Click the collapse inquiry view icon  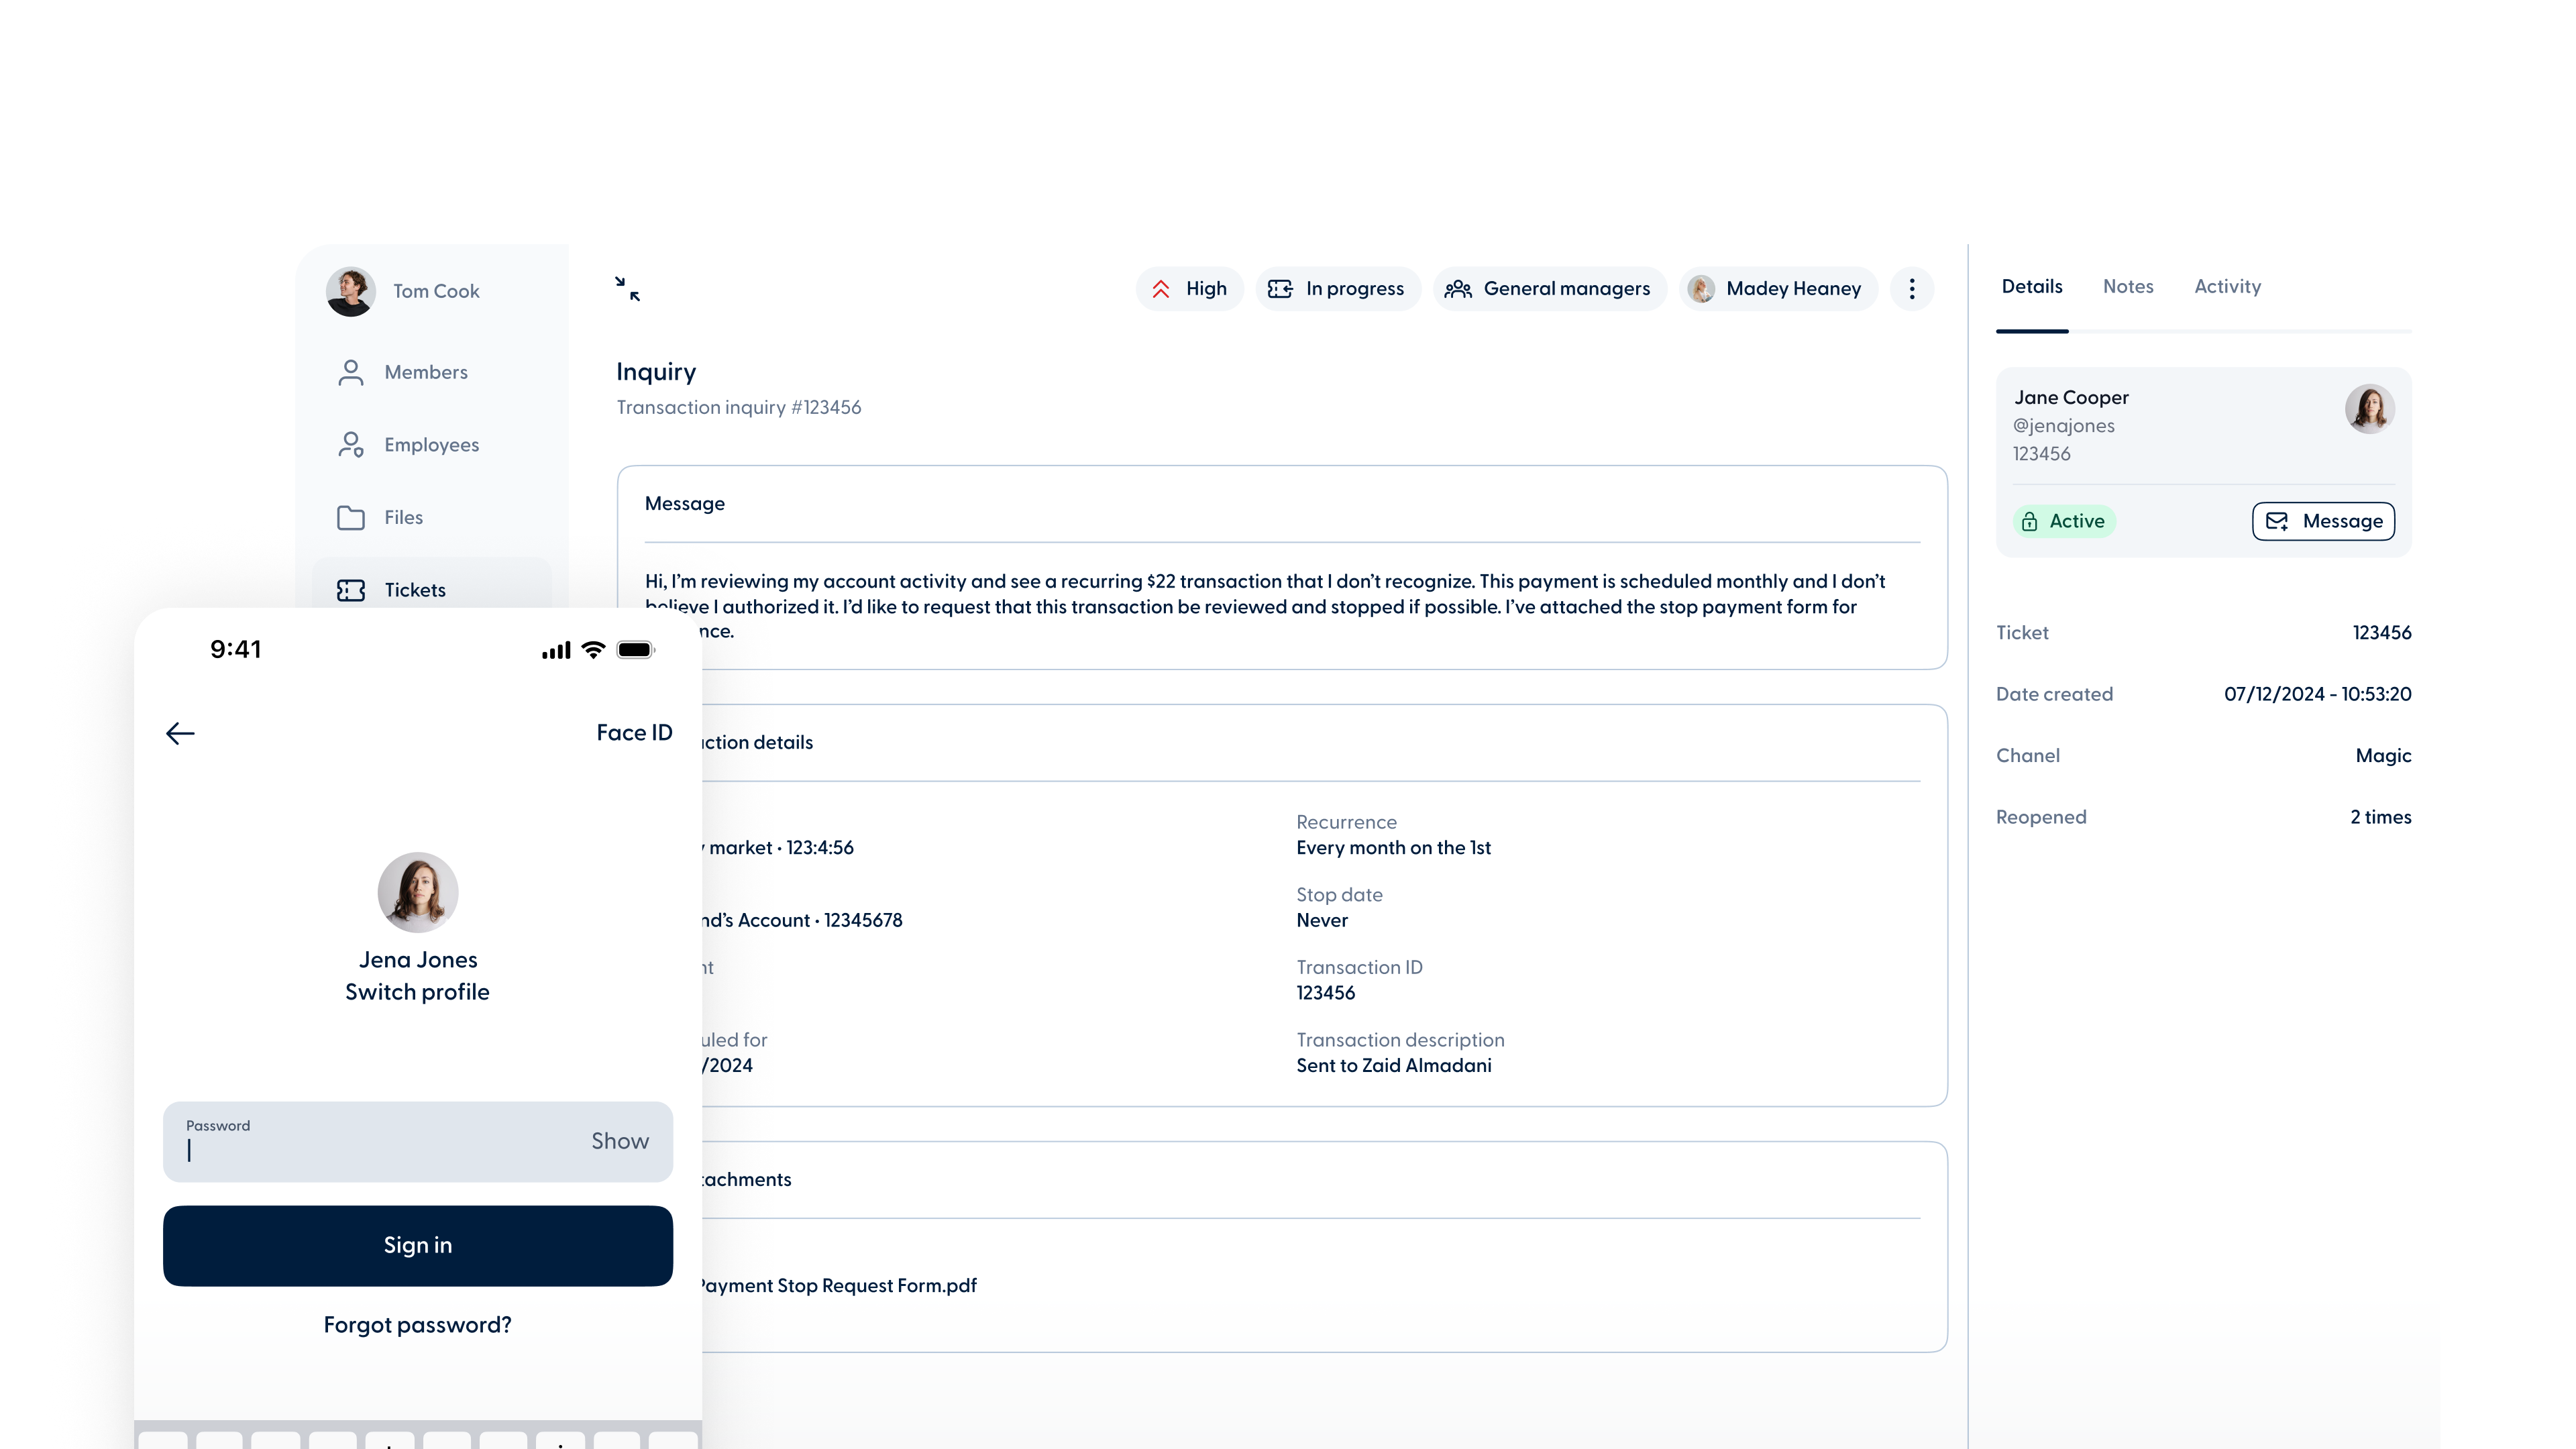[627, 289]
